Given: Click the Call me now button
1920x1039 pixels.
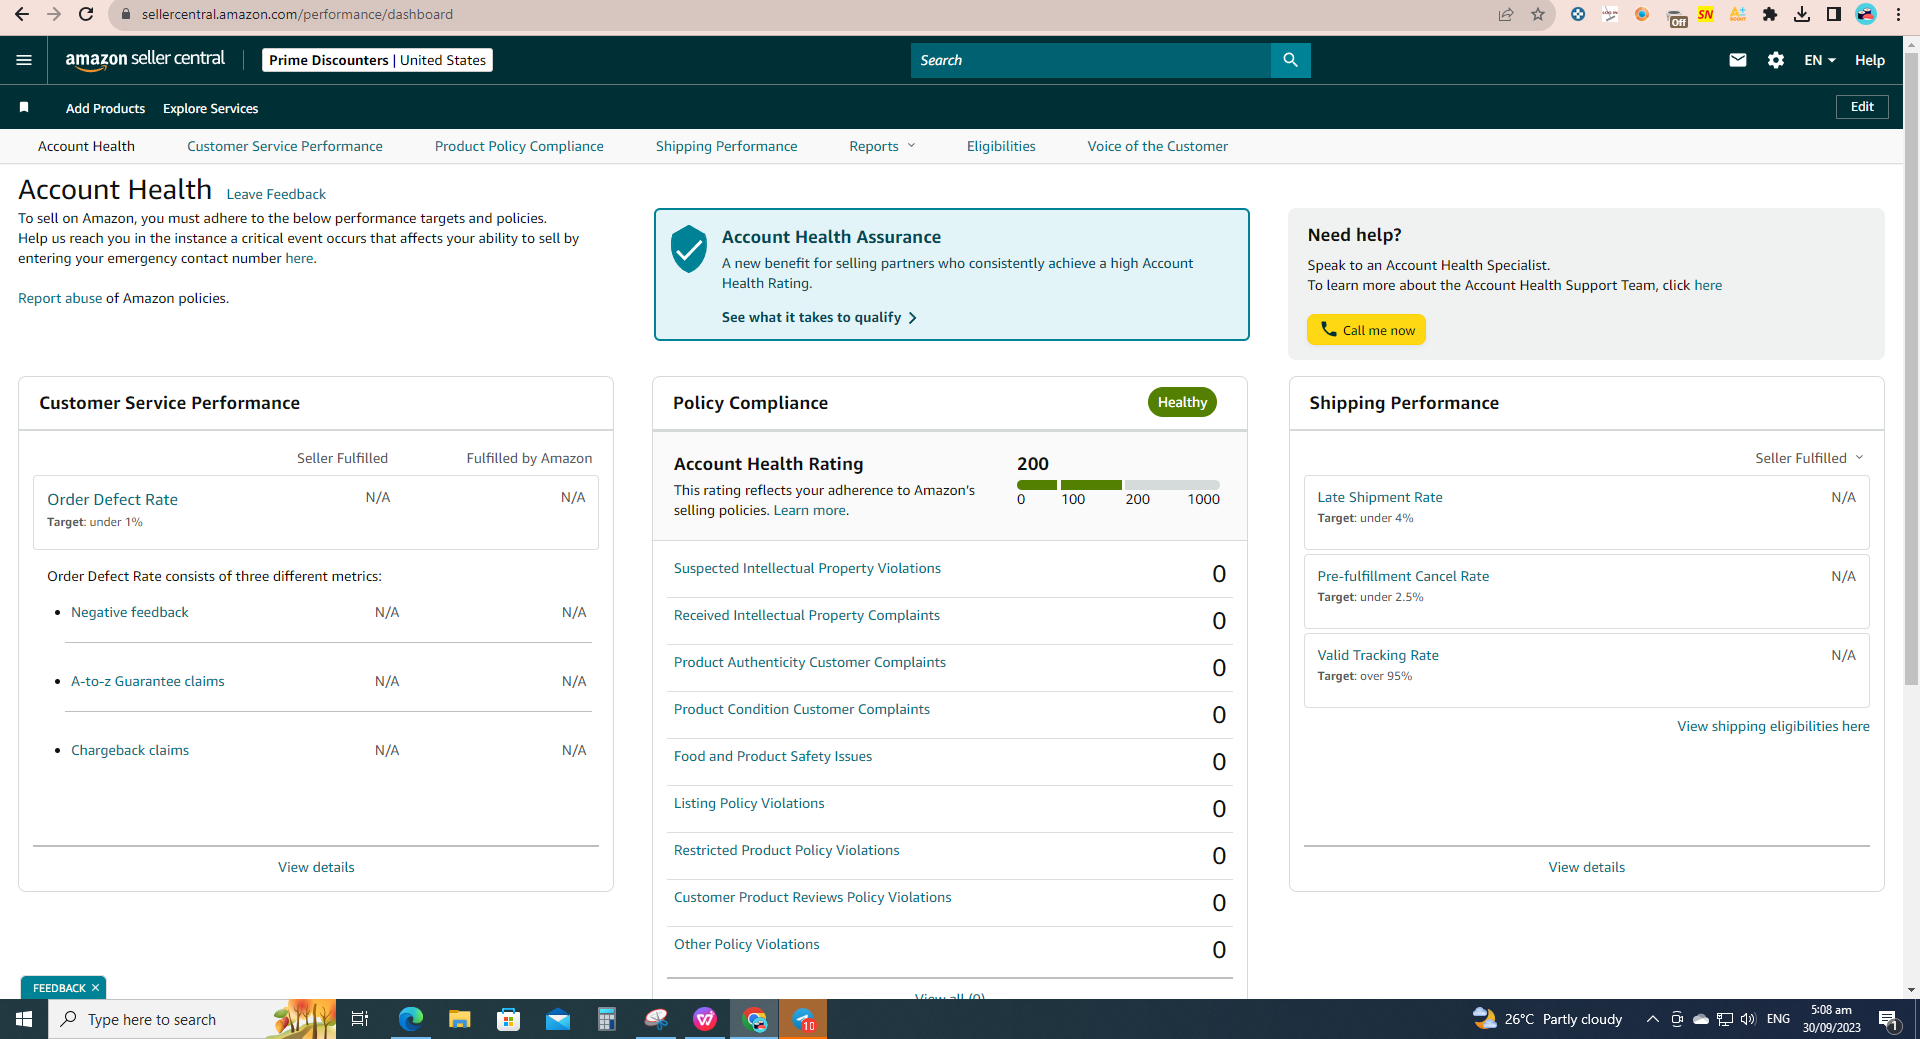Looking at the screenshot, I should [x=1366, y=330].
